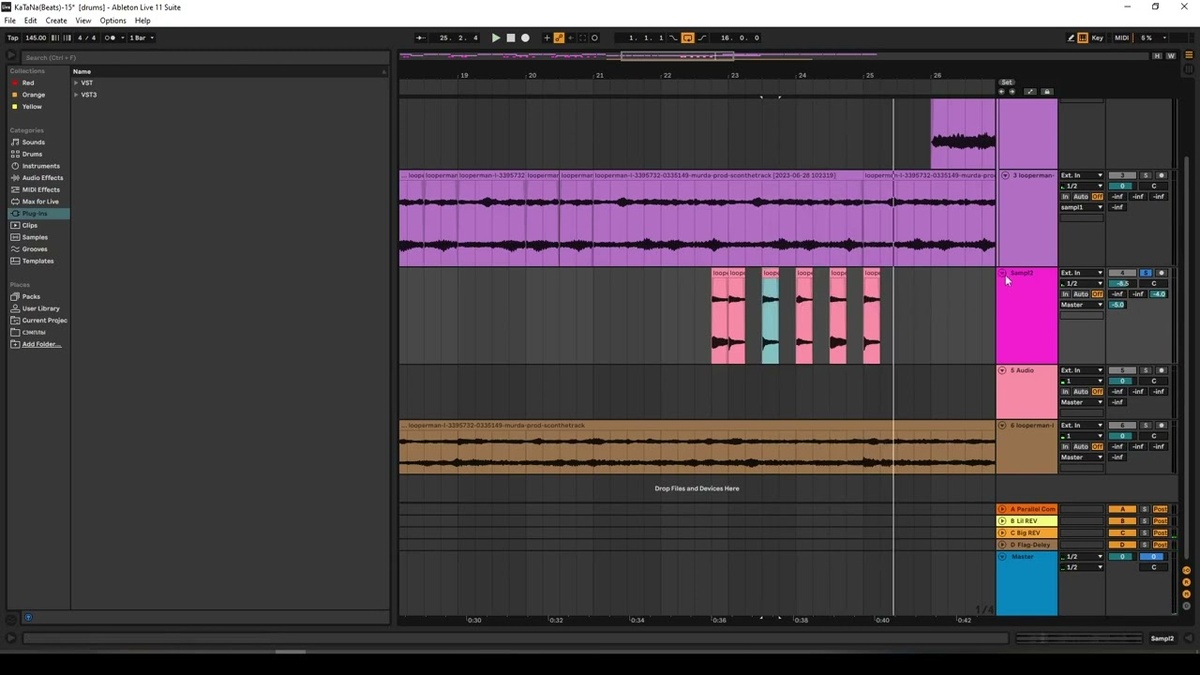Click the 145.00 tempo field
The width and height of the screenshot is (1200, 675).
(x=36, y=38)
